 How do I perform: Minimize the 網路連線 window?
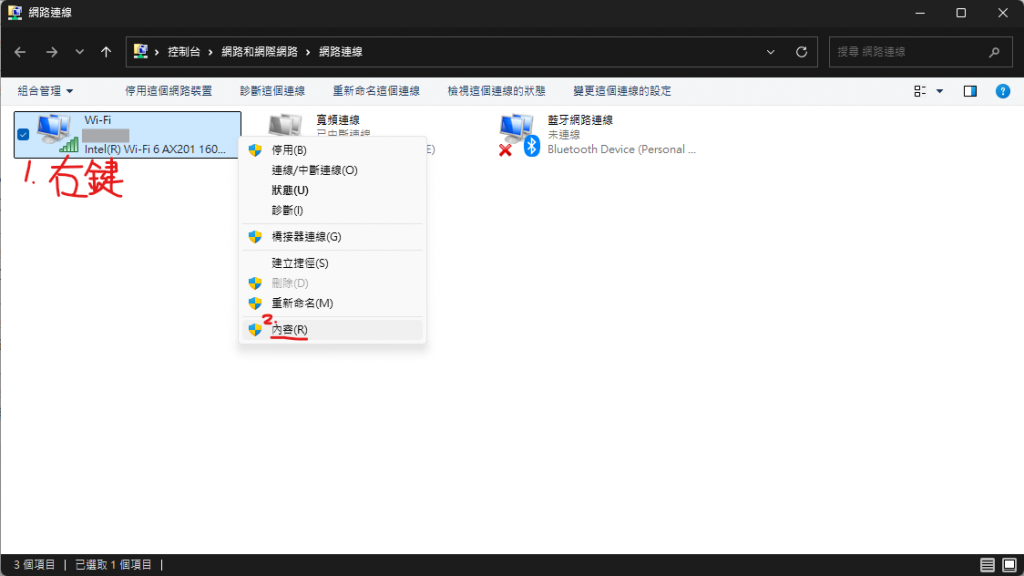point(920,12)
